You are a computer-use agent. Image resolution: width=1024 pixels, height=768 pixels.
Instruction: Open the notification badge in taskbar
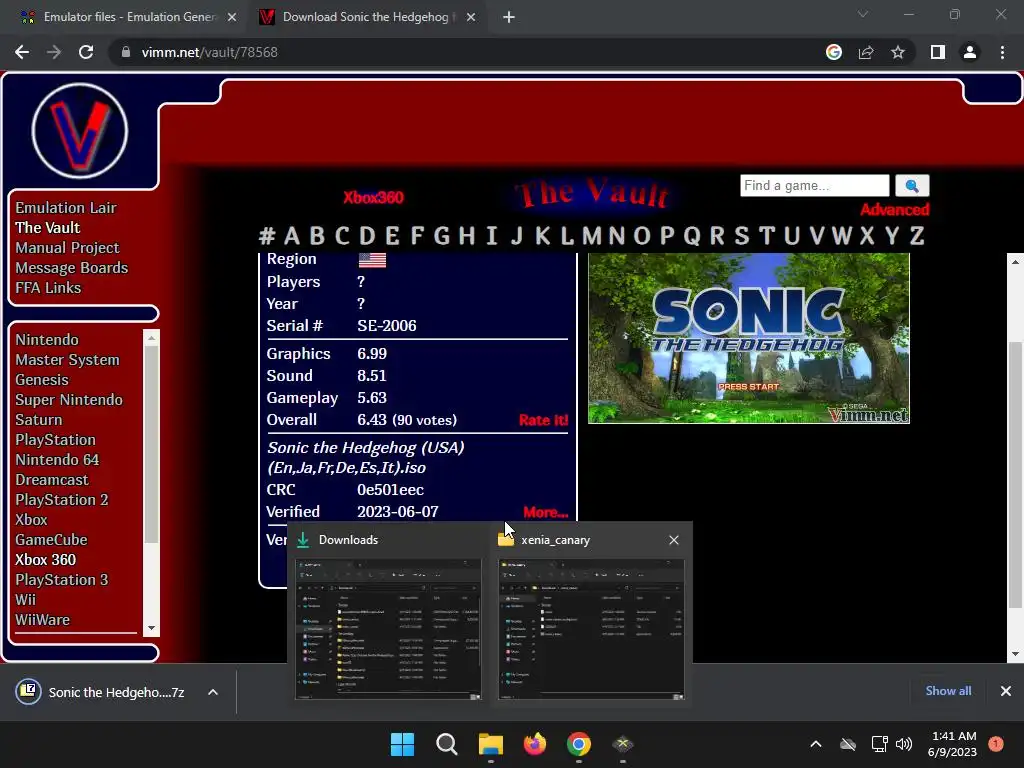click(x=996, y=743)
